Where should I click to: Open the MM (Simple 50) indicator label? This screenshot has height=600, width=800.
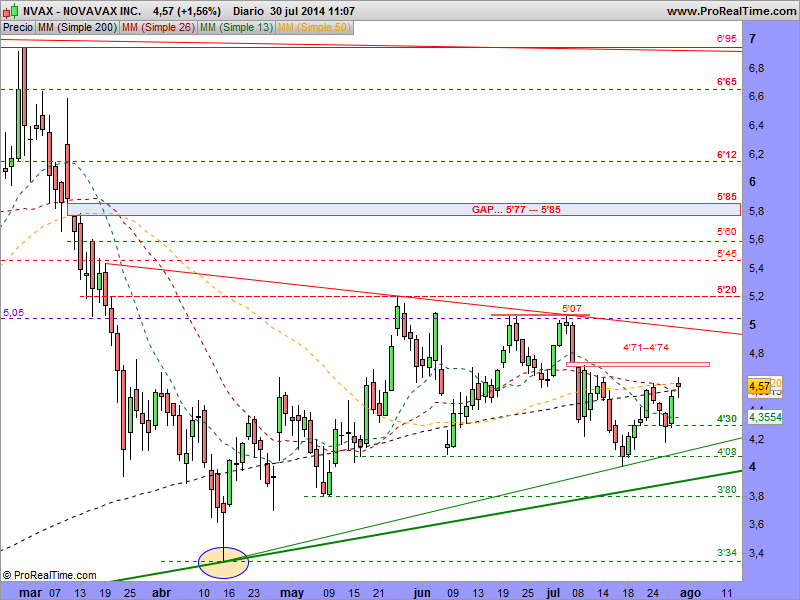[x=314, y=28]
